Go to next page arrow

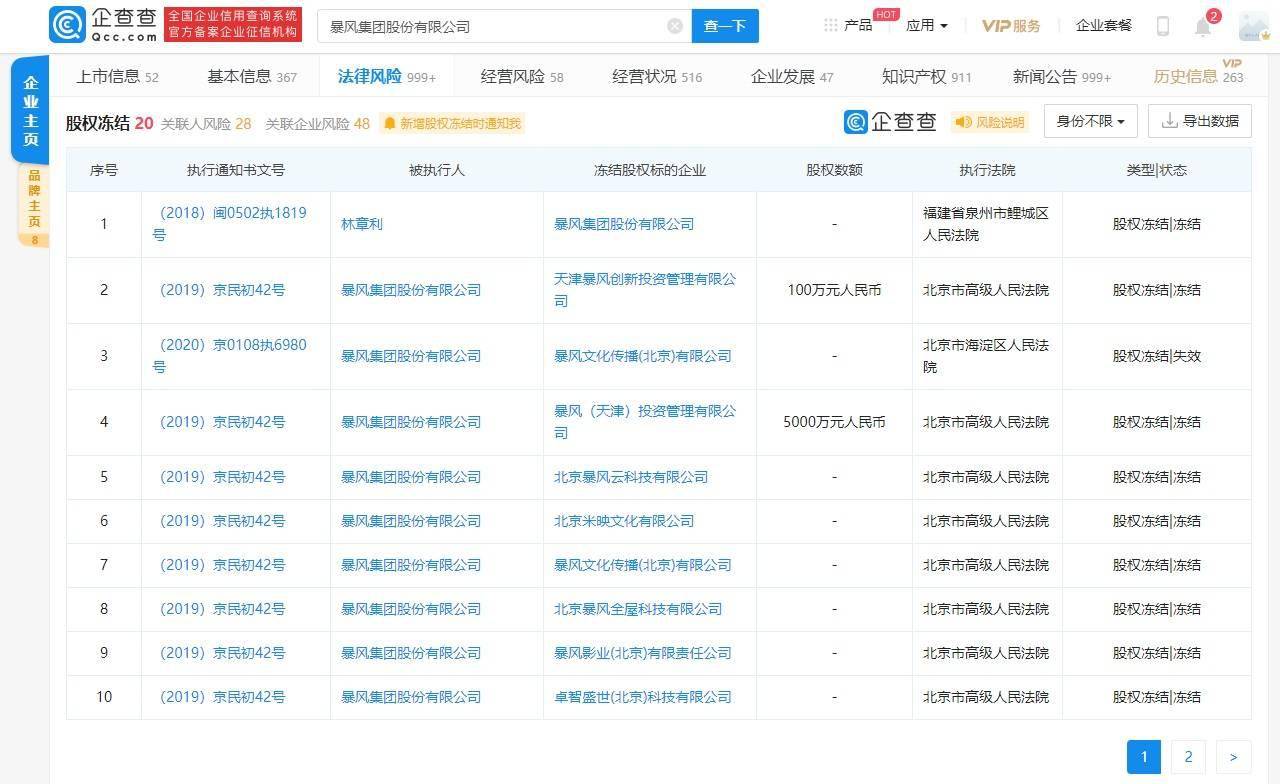tap(1233, 757)
